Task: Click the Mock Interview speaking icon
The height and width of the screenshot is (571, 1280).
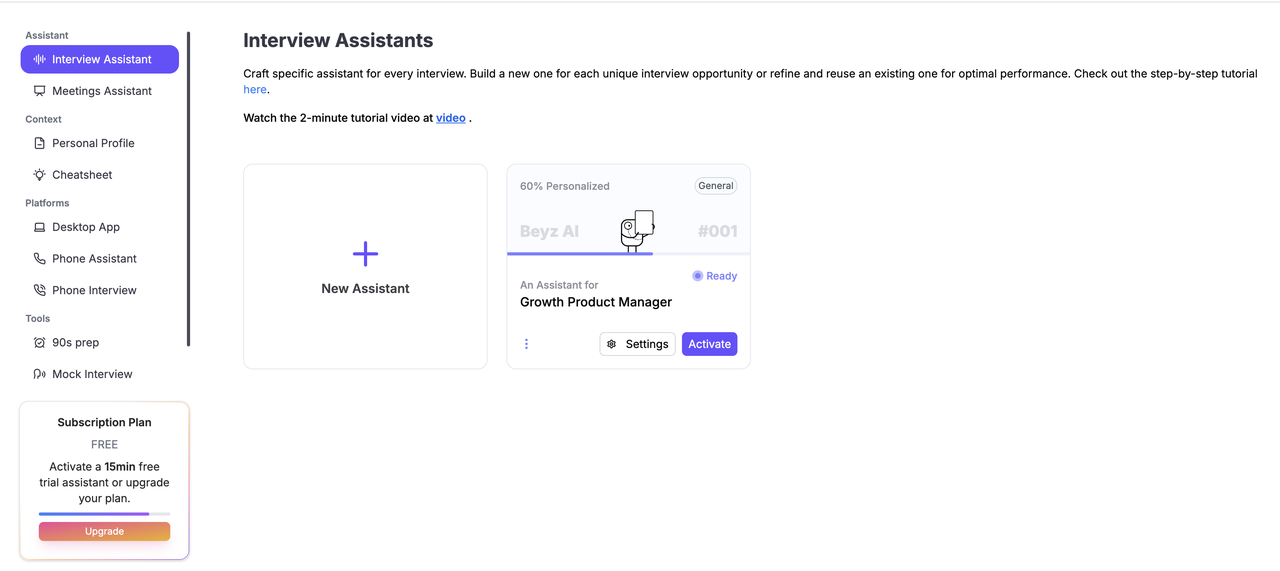Action: click(40, 374)
